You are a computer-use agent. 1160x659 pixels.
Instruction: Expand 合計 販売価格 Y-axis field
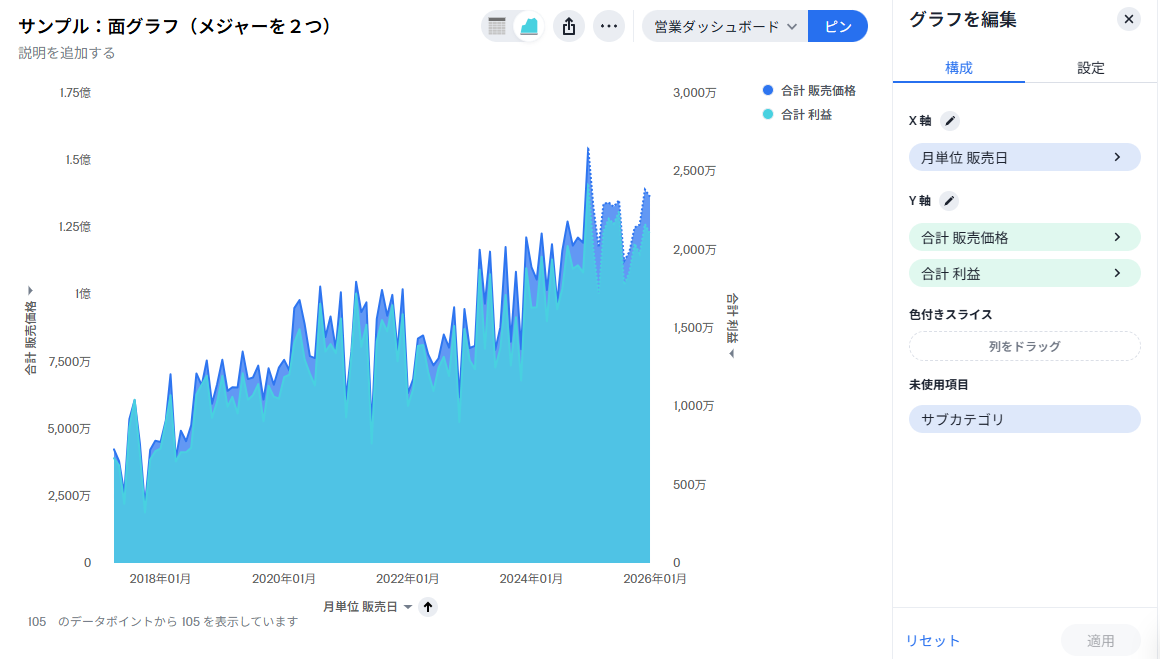pos(1024,238)
